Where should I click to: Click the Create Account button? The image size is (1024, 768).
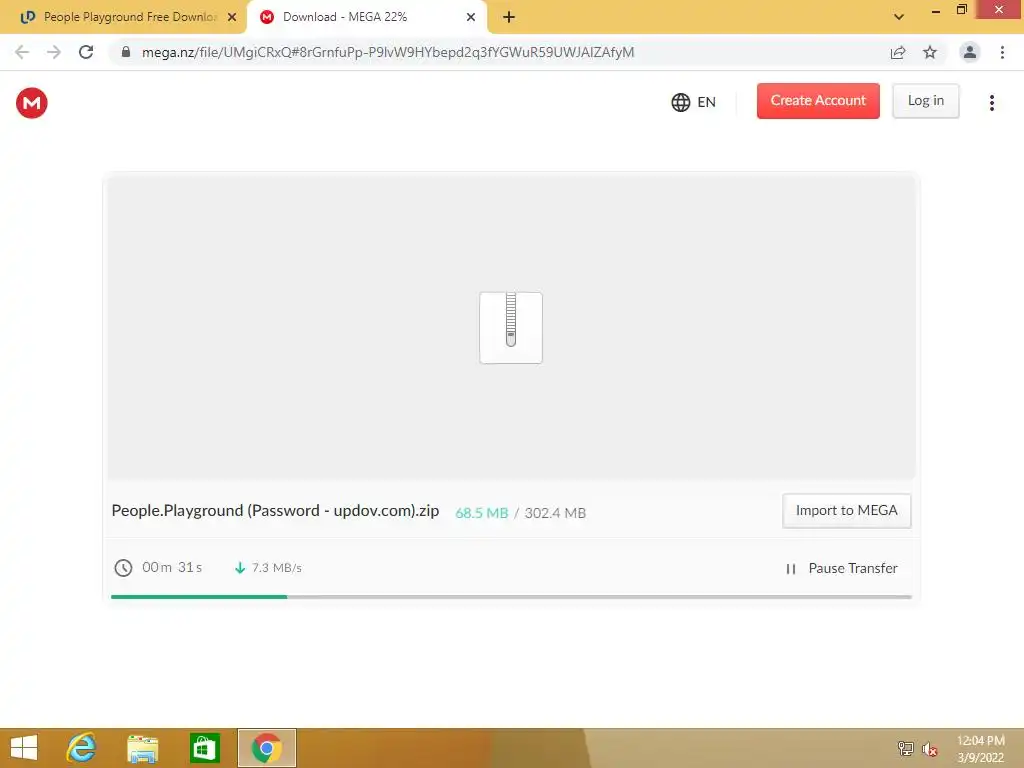[818, 101]
